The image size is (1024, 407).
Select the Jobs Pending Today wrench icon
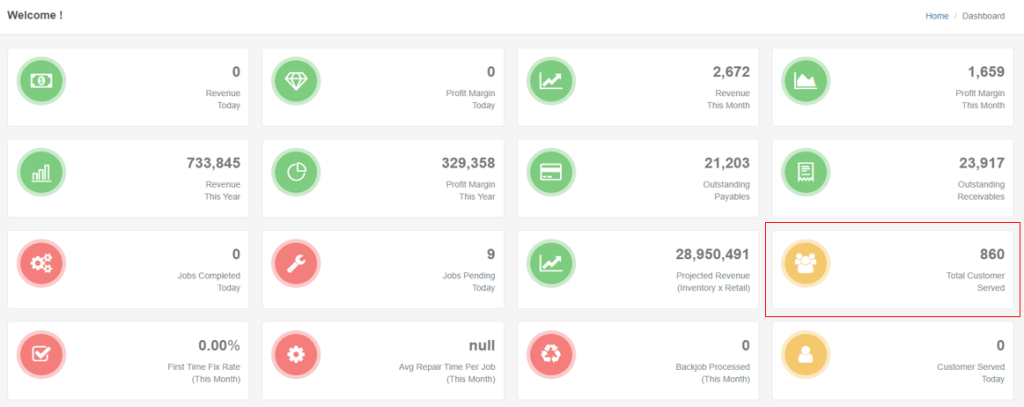296,263
